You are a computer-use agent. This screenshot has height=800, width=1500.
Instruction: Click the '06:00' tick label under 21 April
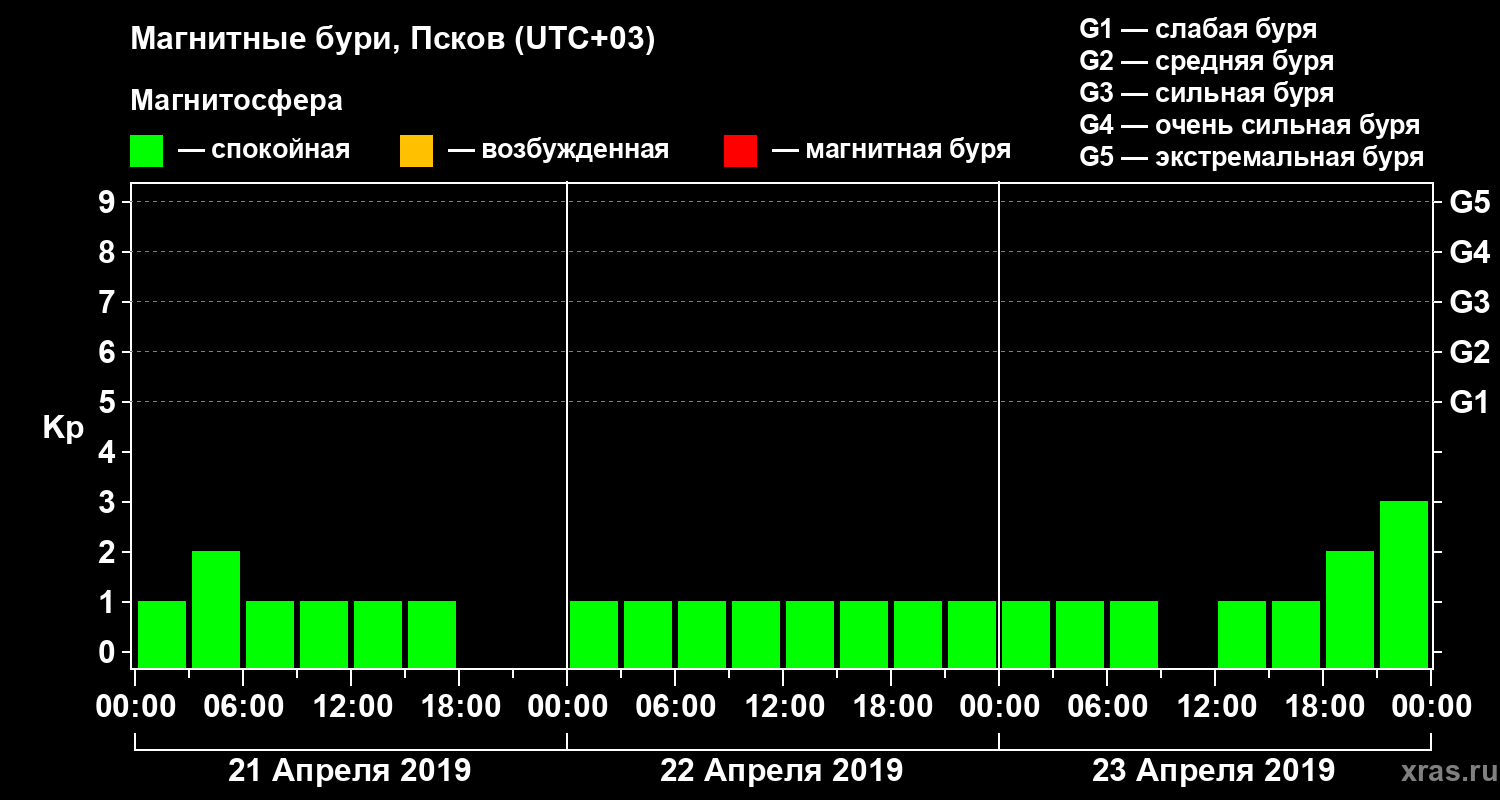[x=242, y=706]
